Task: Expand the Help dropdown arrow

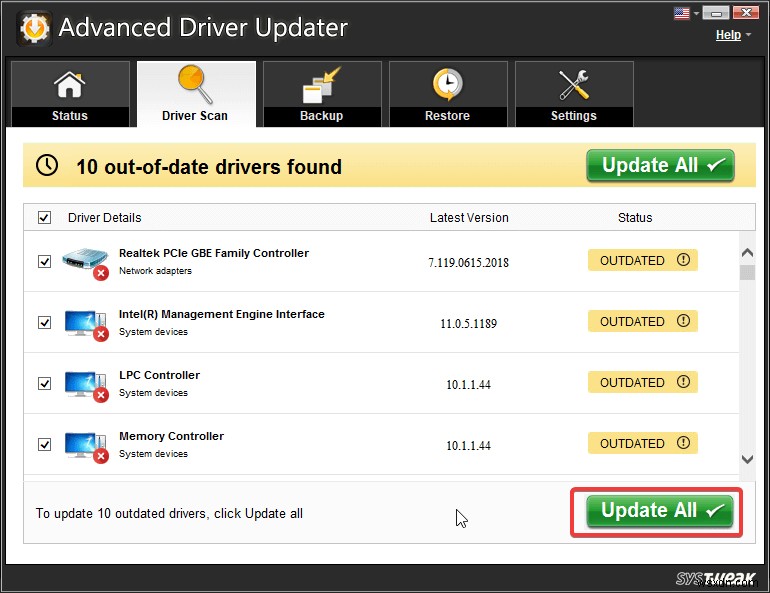Action: (748, 35)
